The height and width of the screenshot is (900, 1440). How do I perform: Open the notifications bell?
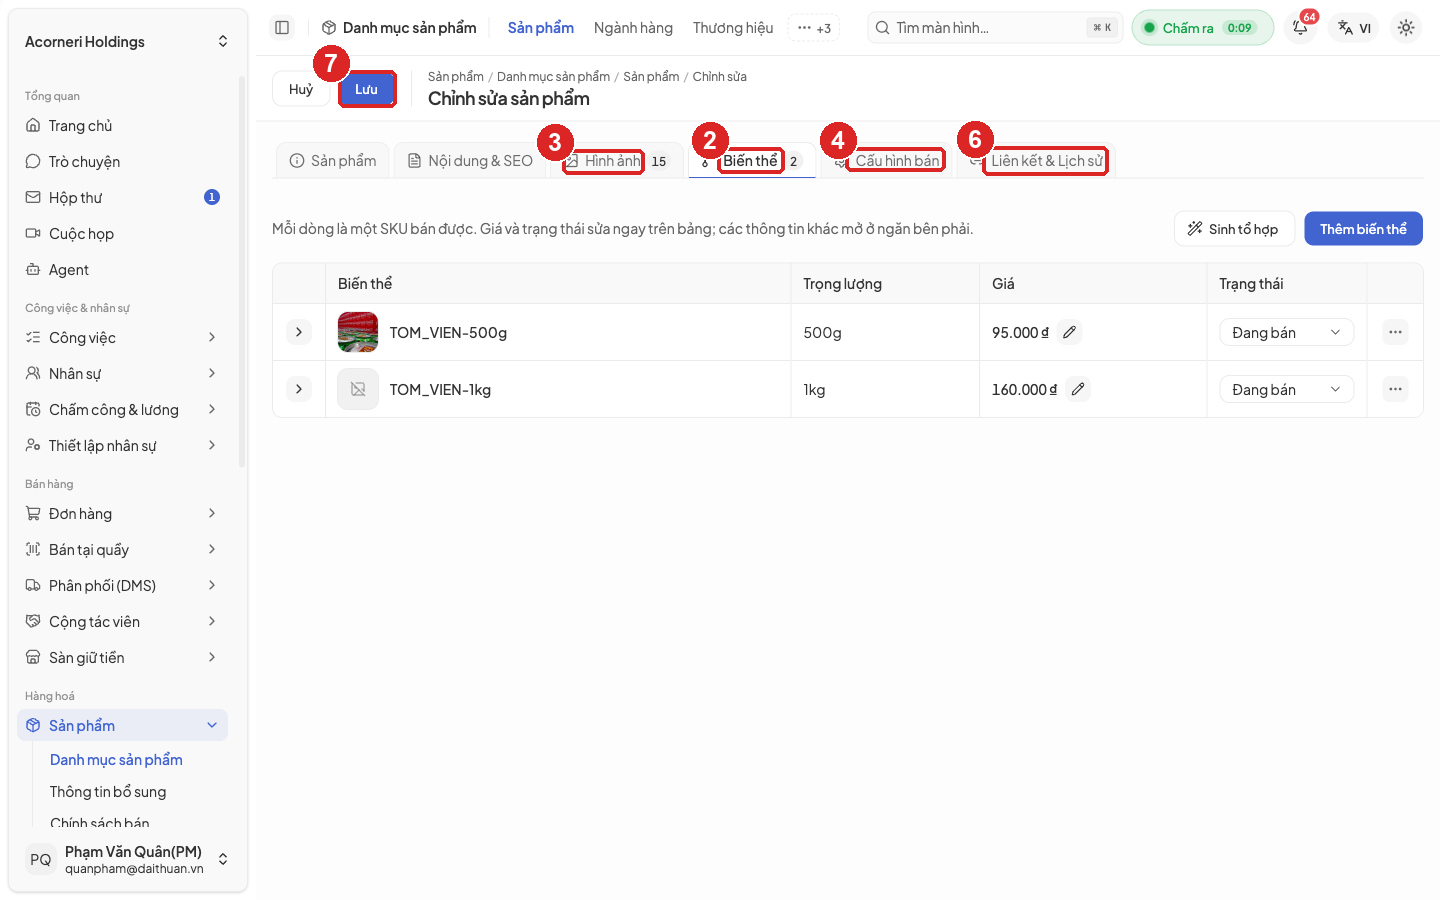[x=1300, y=28]
